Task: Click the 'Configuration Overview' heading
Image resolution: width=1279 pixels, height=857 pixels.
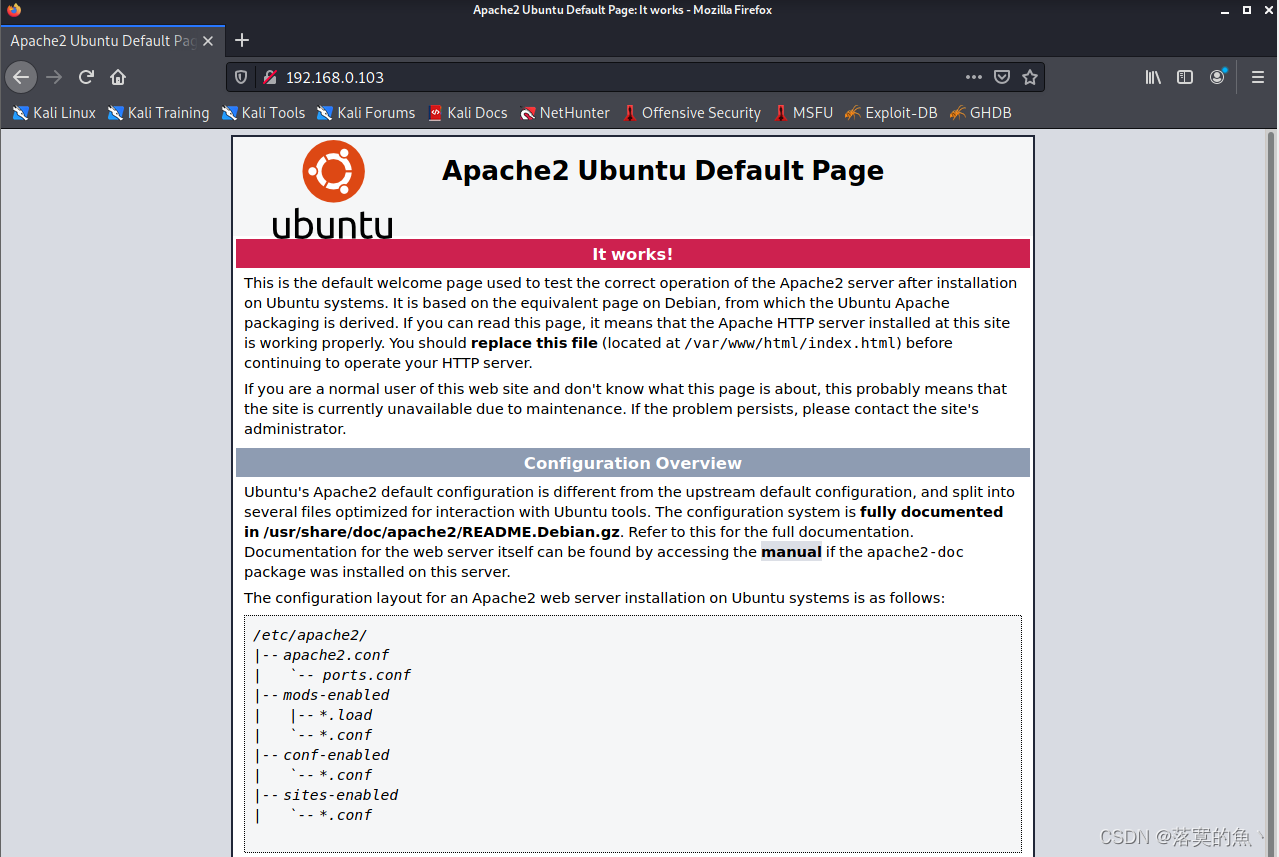Action: pos(633,463)
